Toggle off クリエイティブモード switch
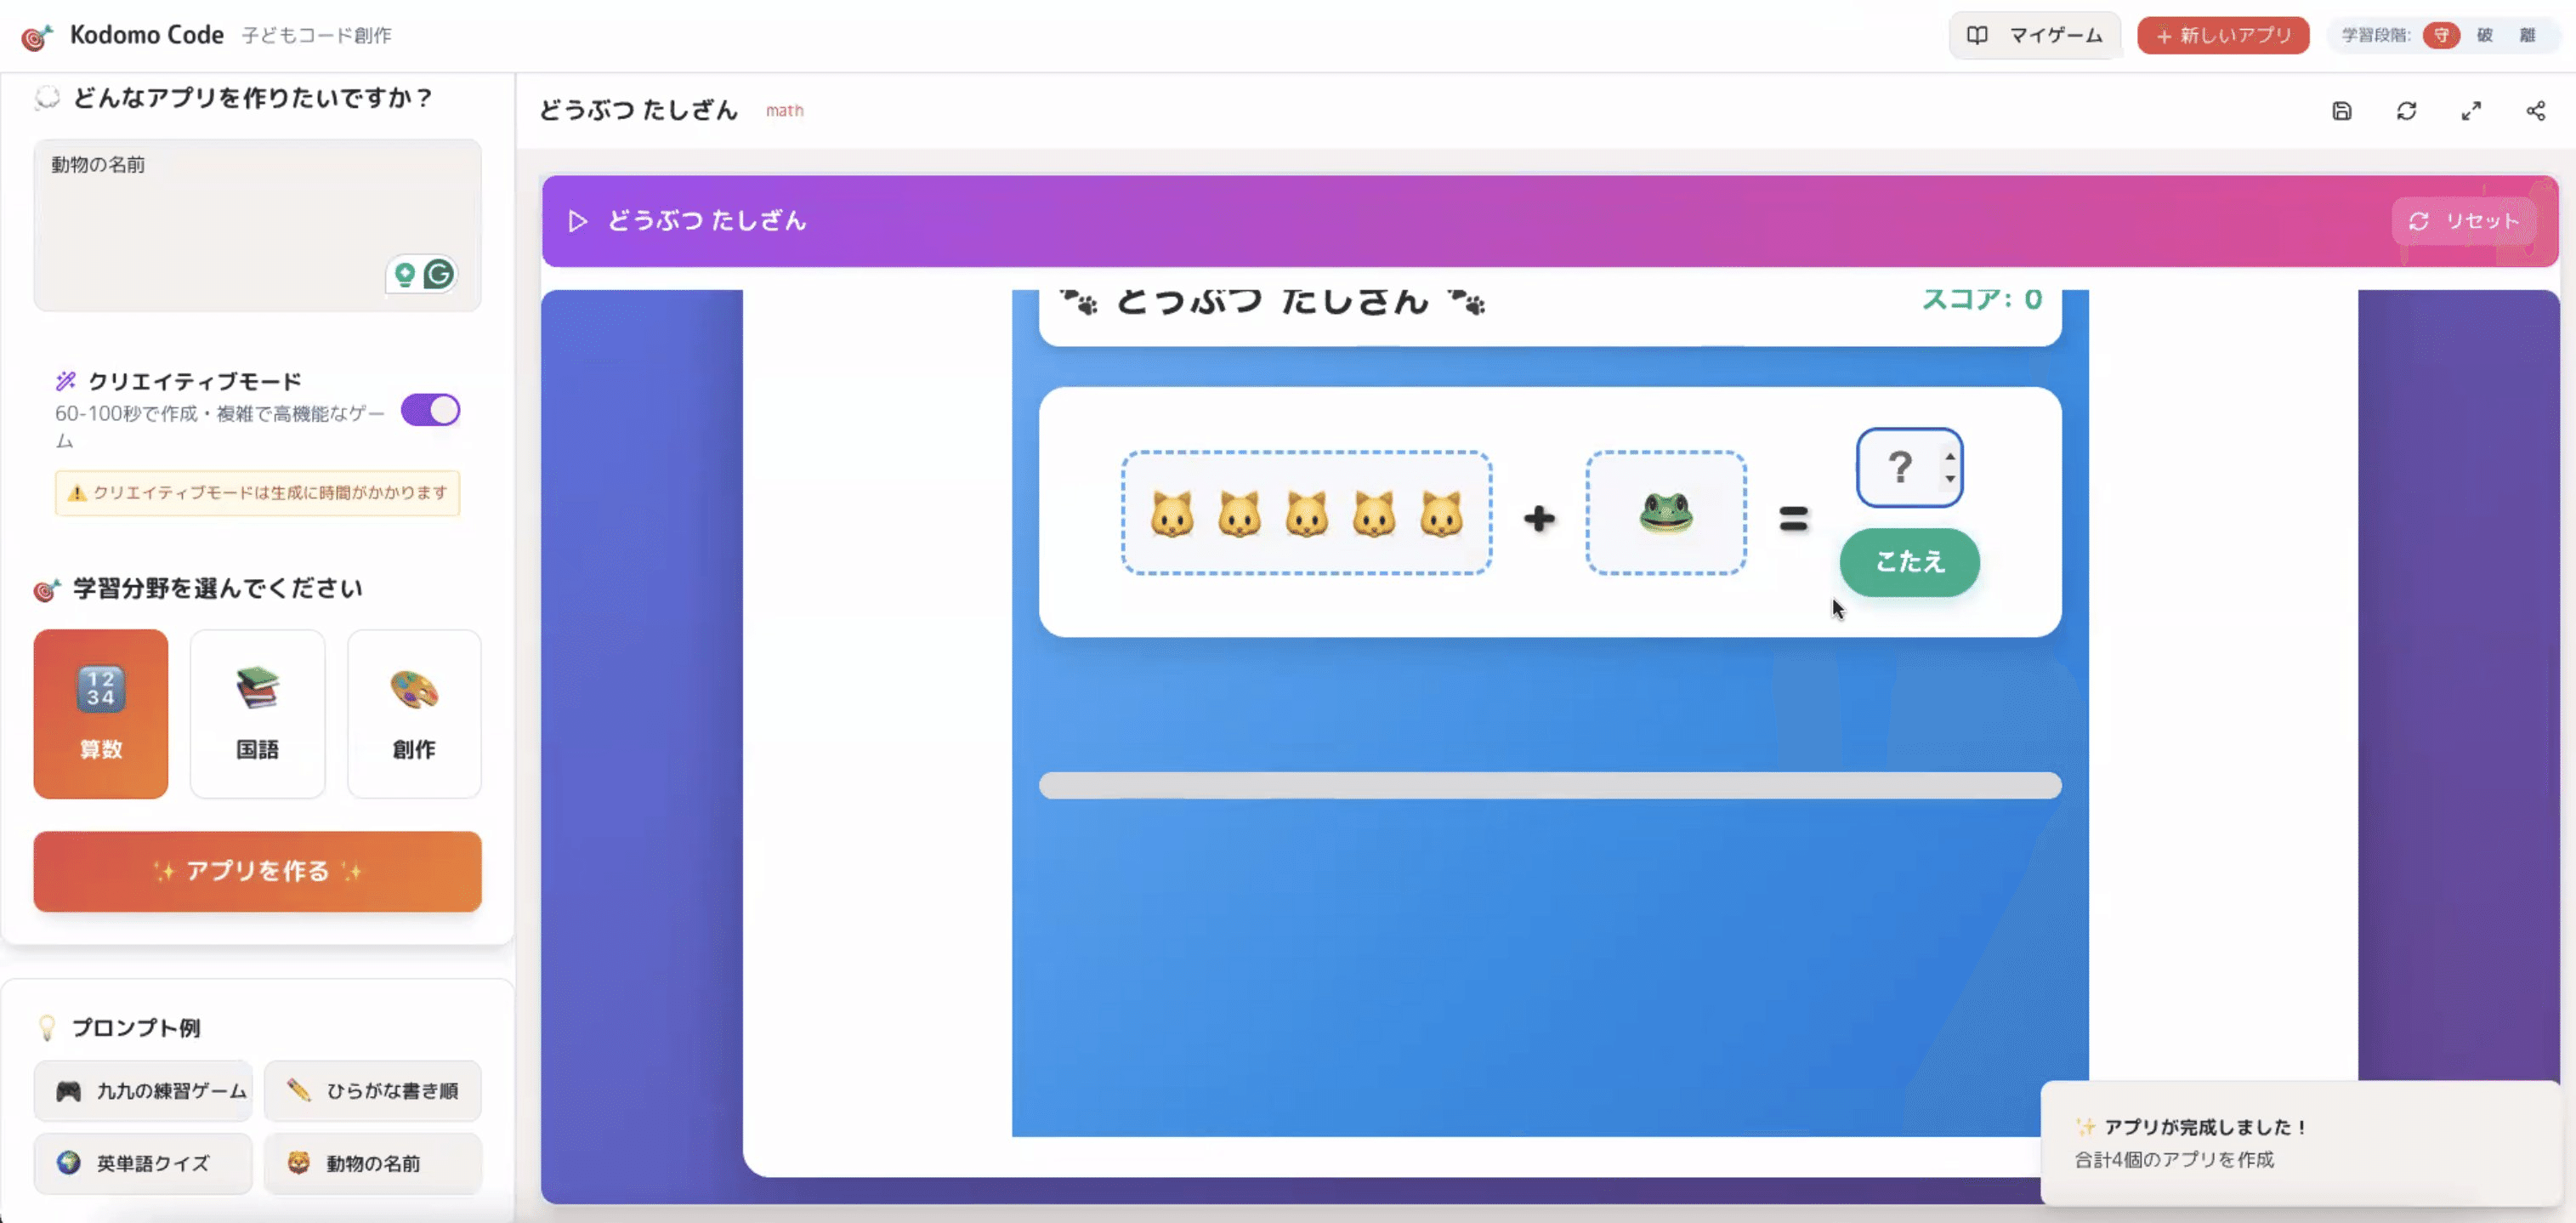Image resolution: width=2576 pixels, height=1223 pixels. [x=430, y=410]
